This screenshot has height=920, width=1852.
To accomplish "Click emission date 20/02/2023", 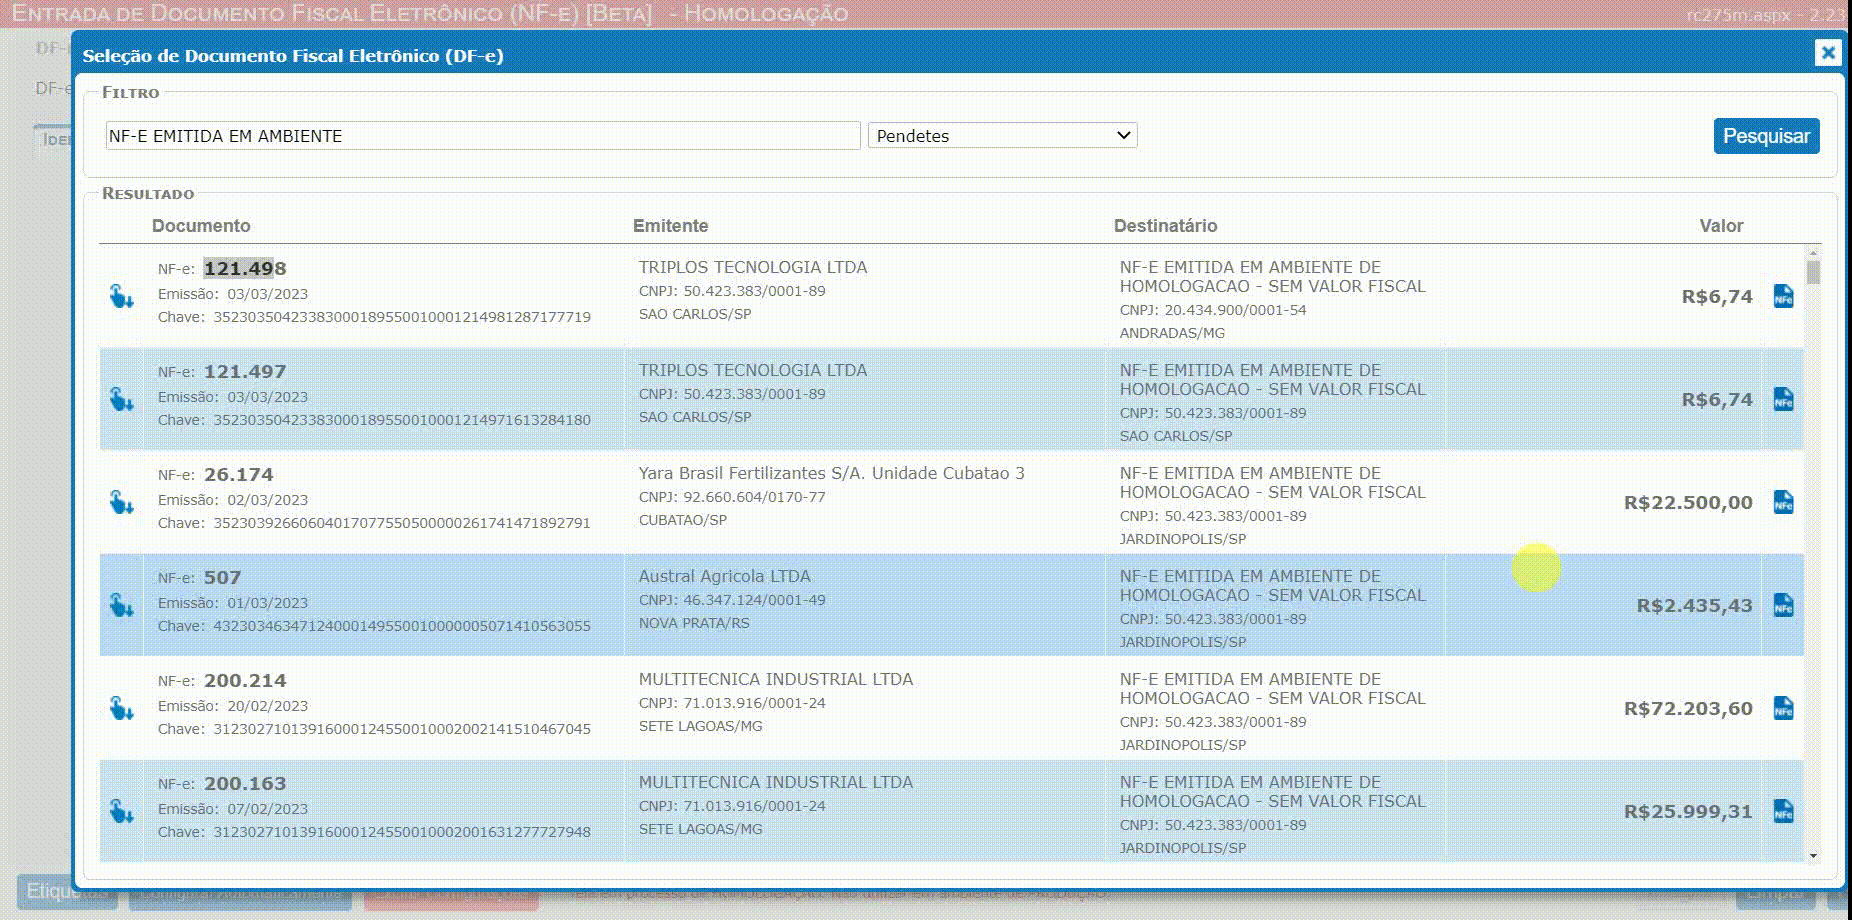I will coord(267,706).
